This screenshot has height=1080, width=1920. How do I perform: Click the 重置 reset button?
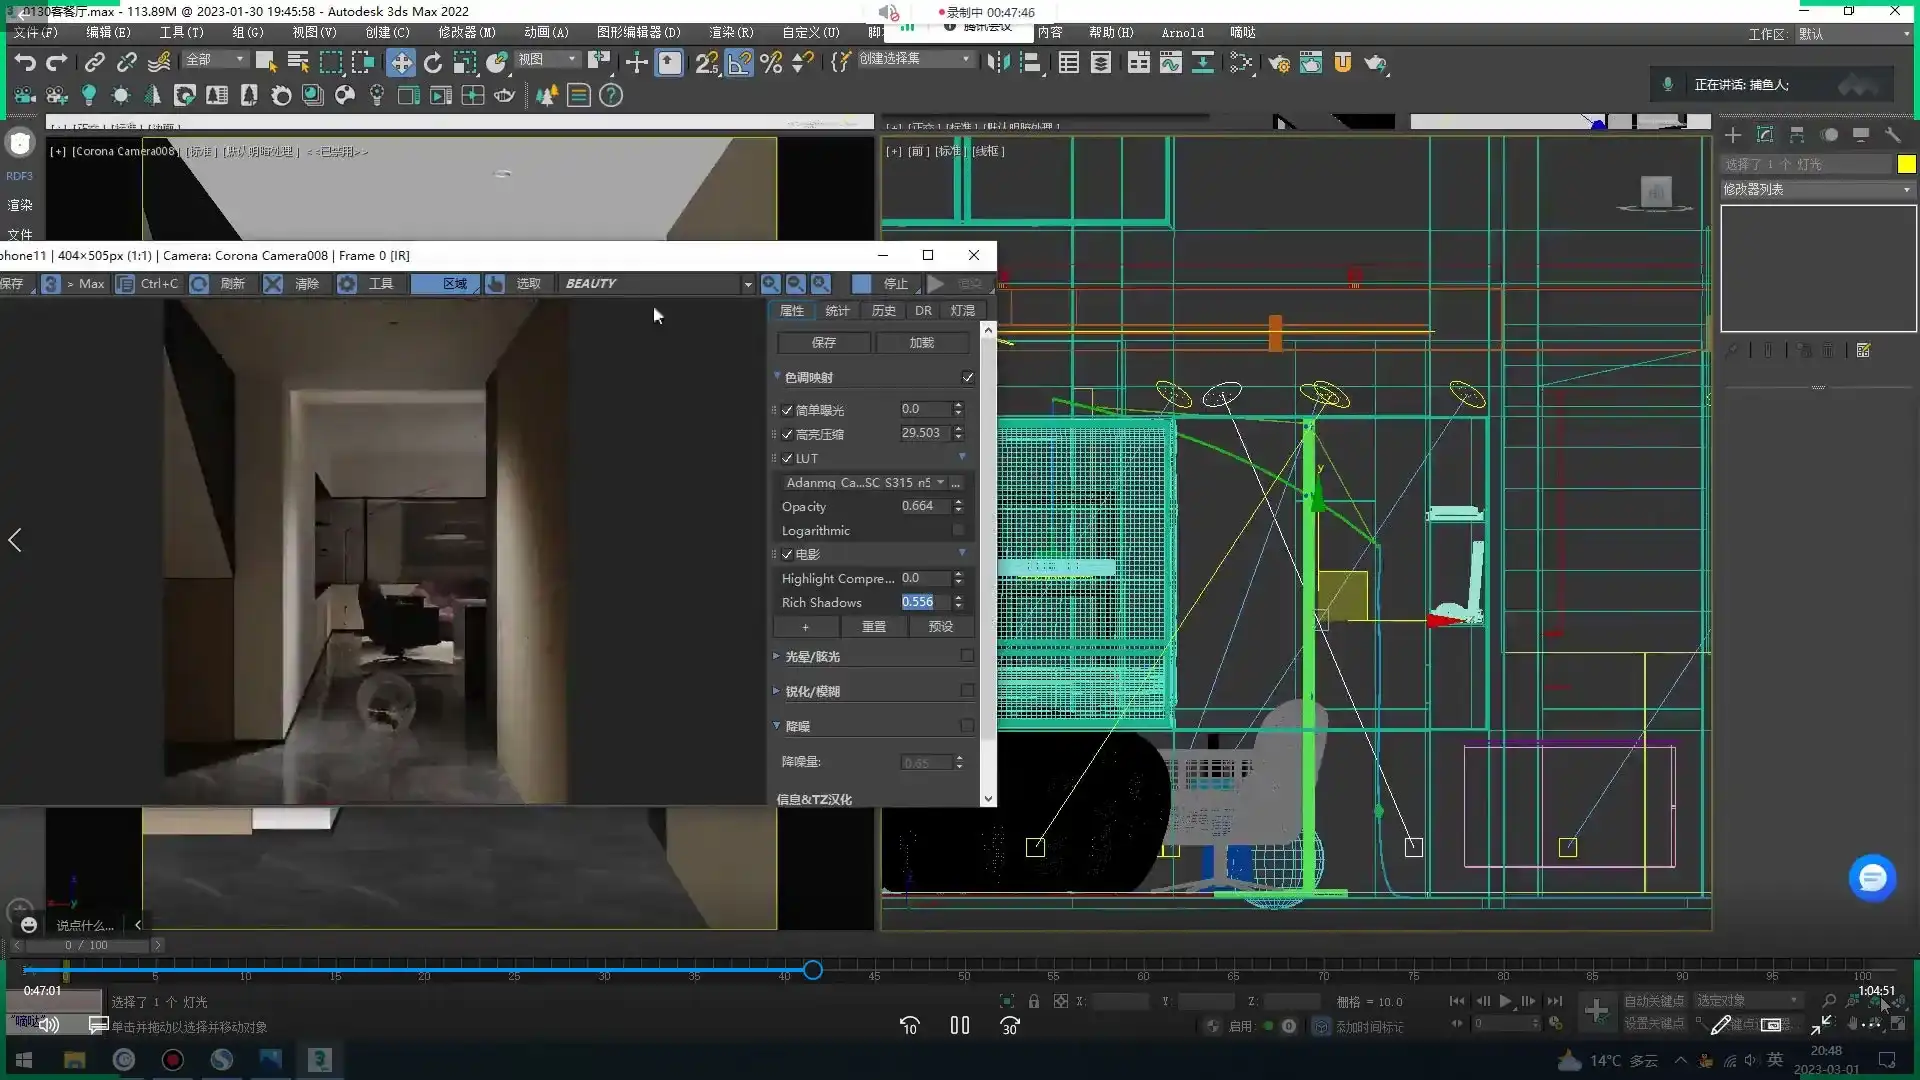[x=873, y=626]
